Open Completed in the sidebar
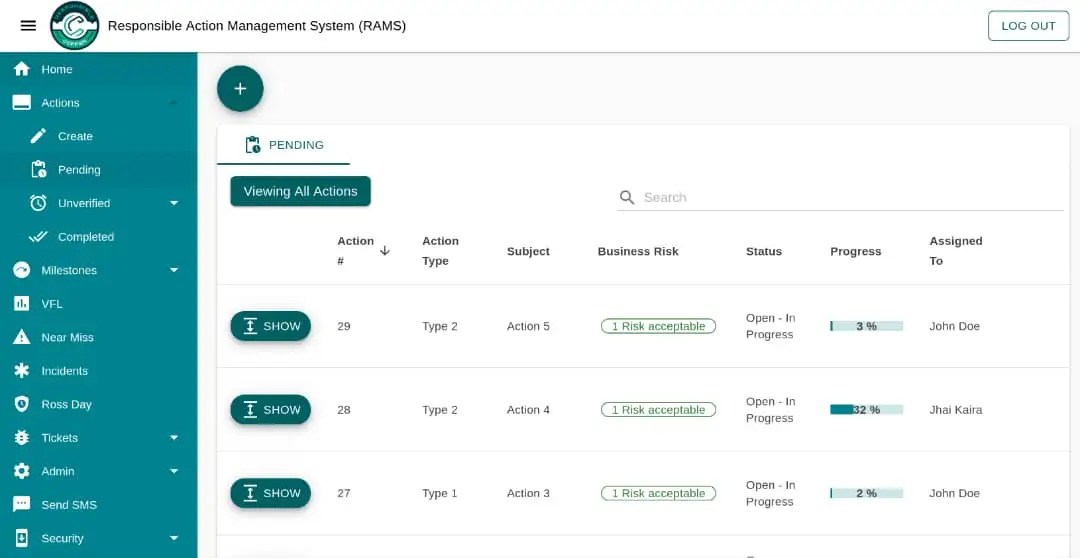Image resolution: width=1080 pixels, height=558 pixels. tap(85, 237)
